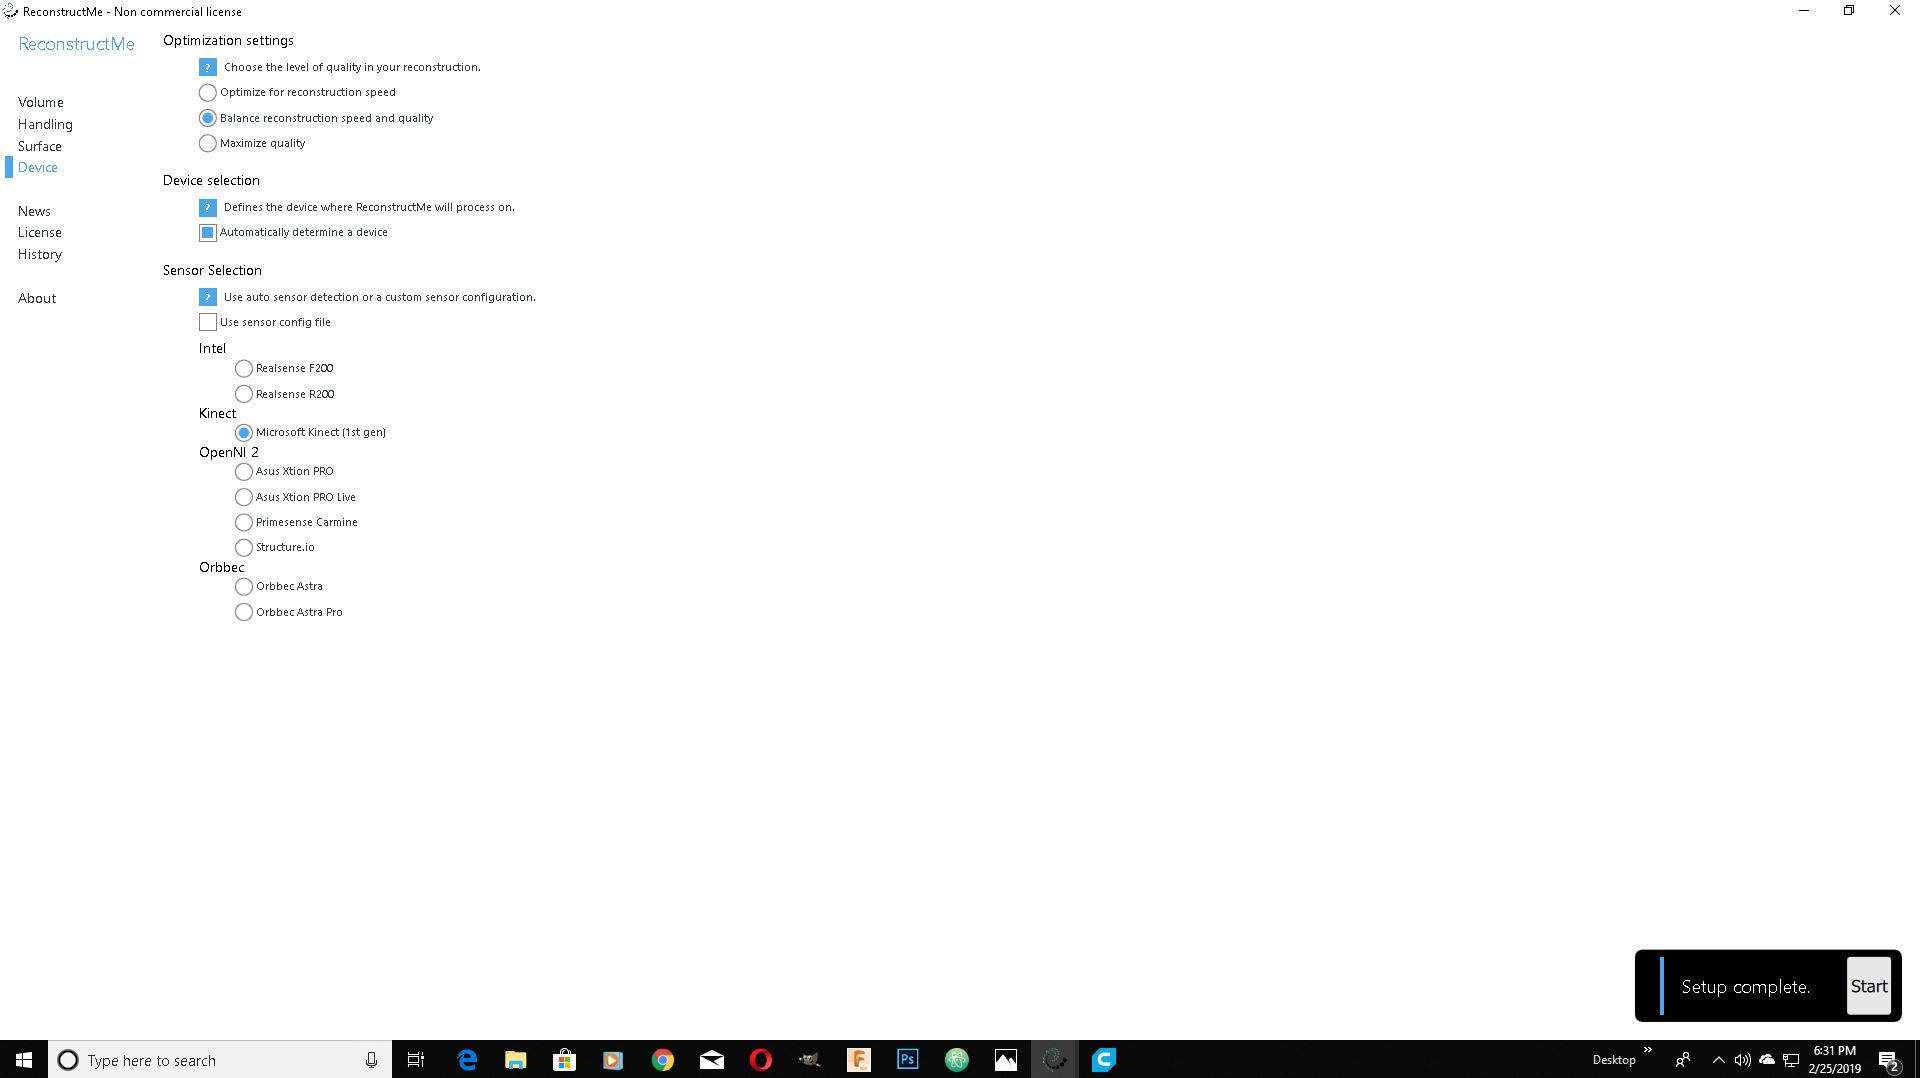Switch to the Surface settings page
This screenshot has height=1078, width=1920.
click(40, 146)
